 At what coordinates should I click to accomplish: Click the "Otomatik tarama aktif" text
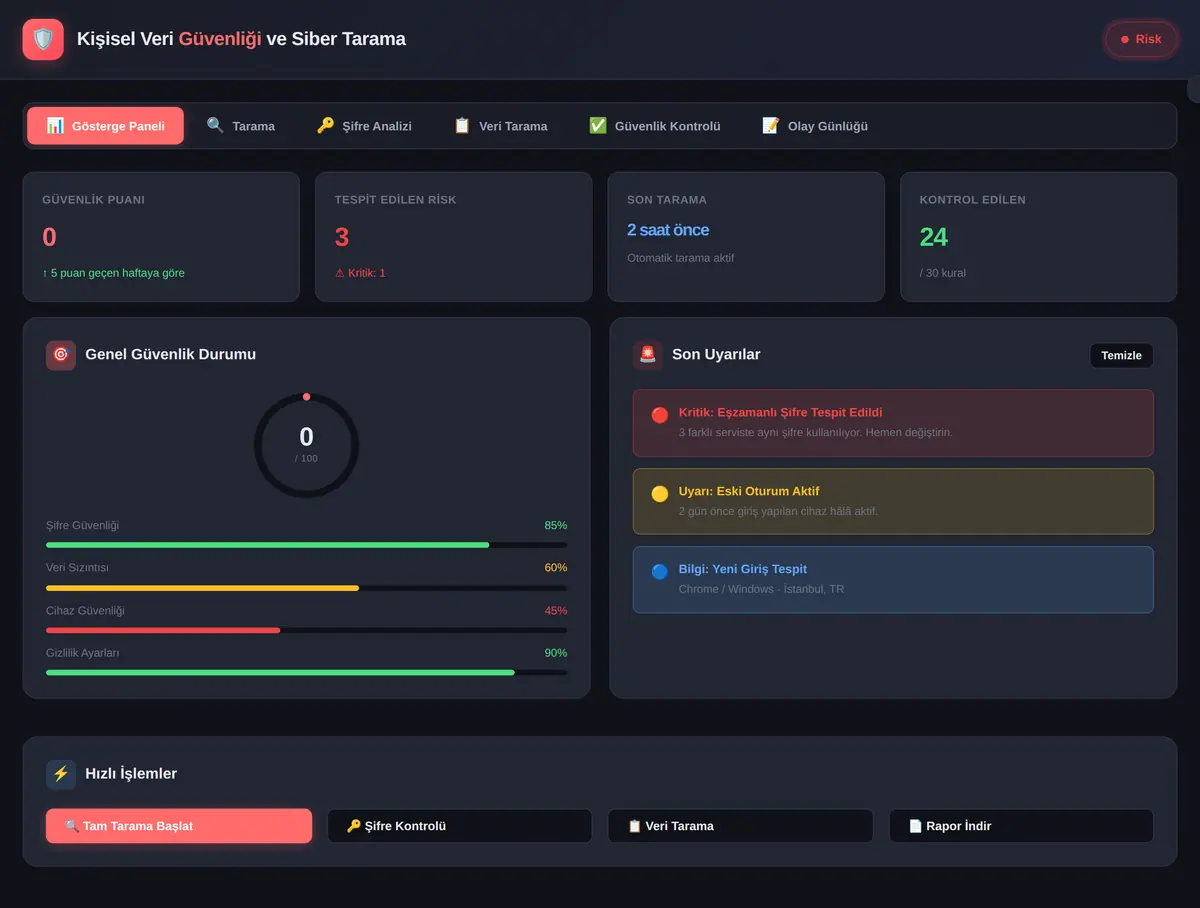(x=681, y=258)
